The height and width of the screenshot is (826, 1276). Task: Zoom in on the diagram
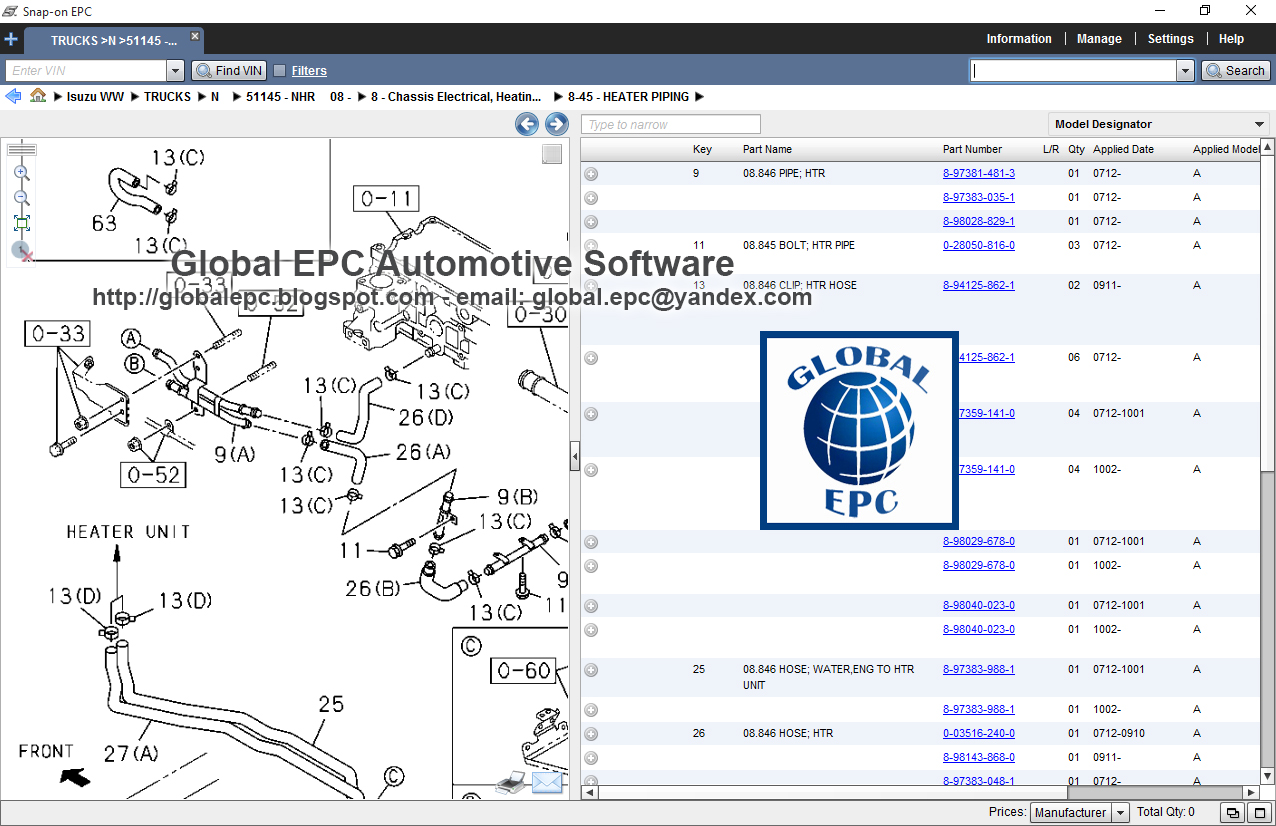[21, 172]
